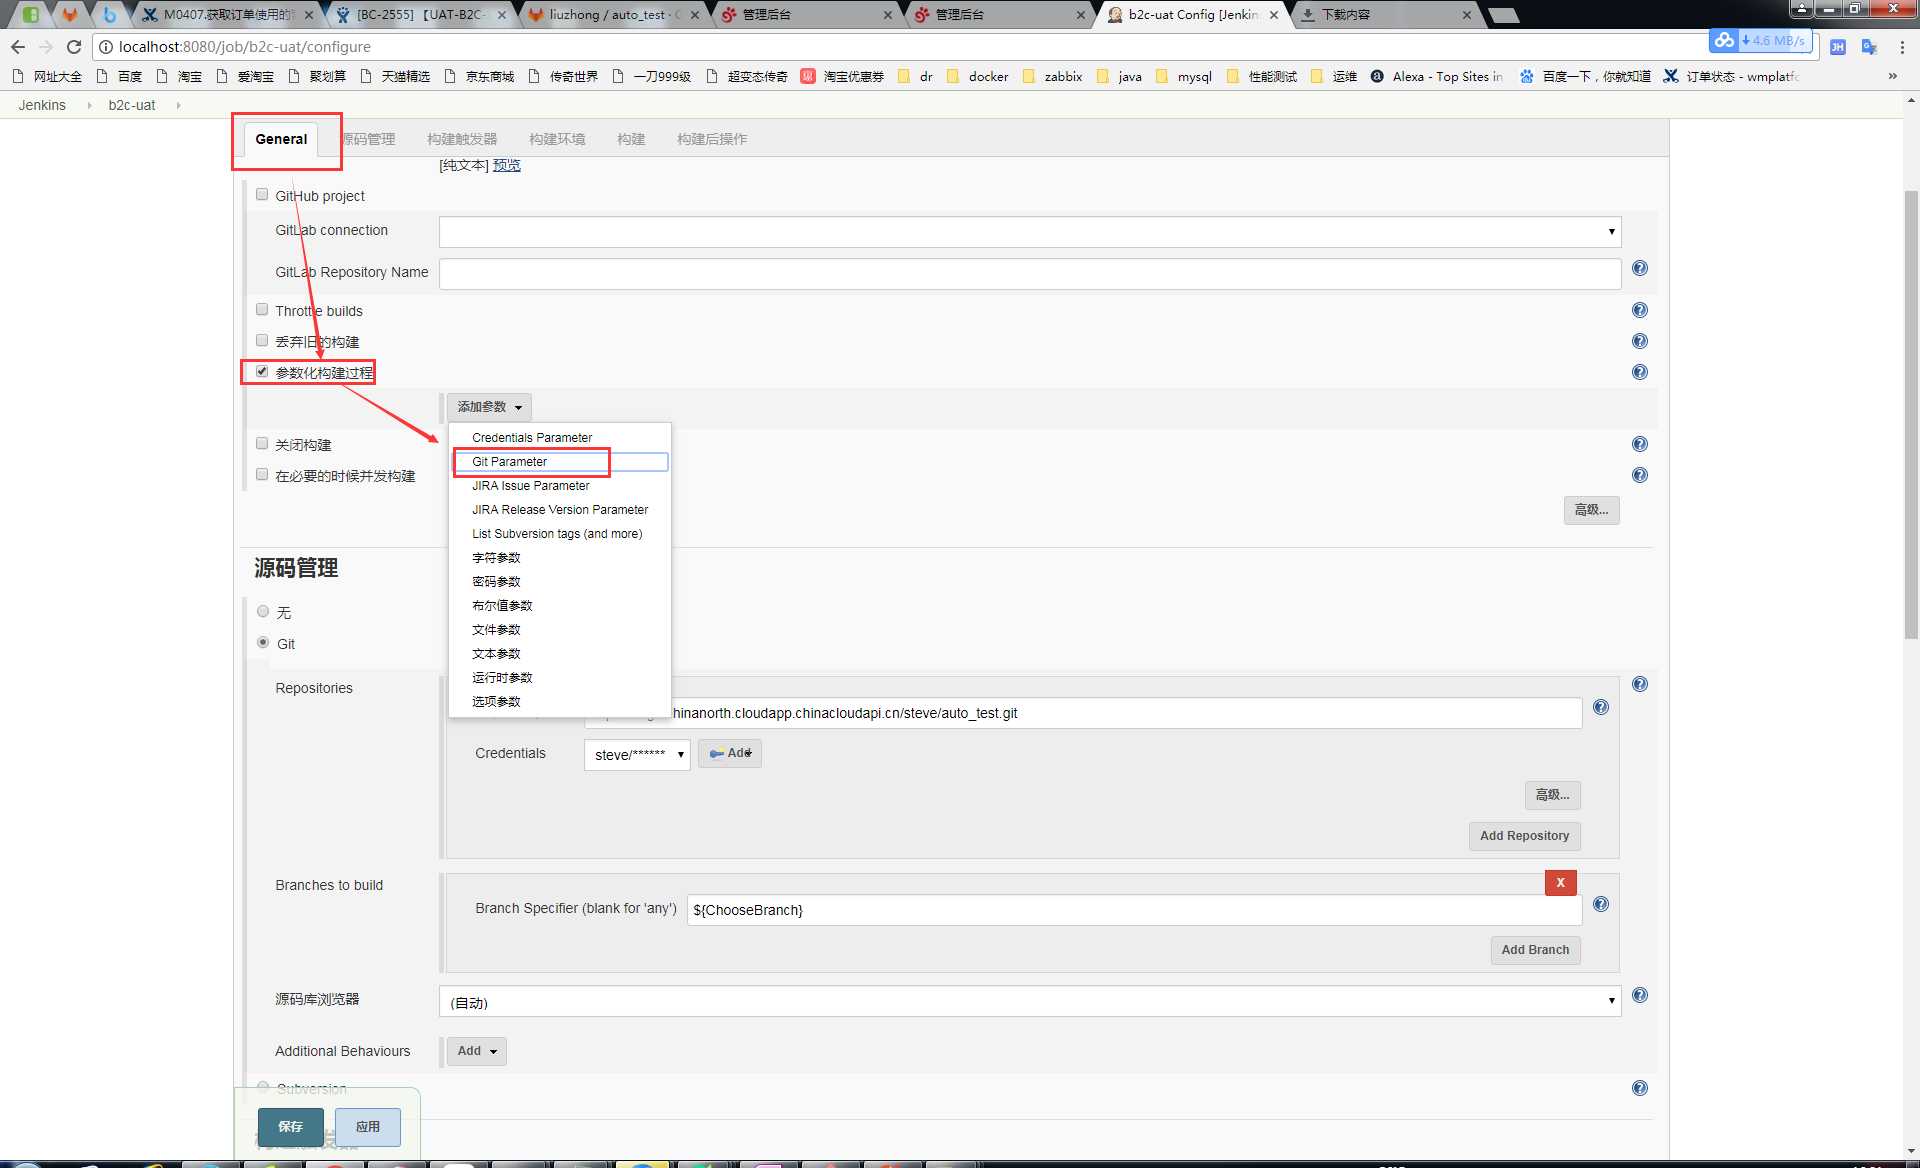Toggle the 添加参数 dropdown button

click(x=489, y=407)
